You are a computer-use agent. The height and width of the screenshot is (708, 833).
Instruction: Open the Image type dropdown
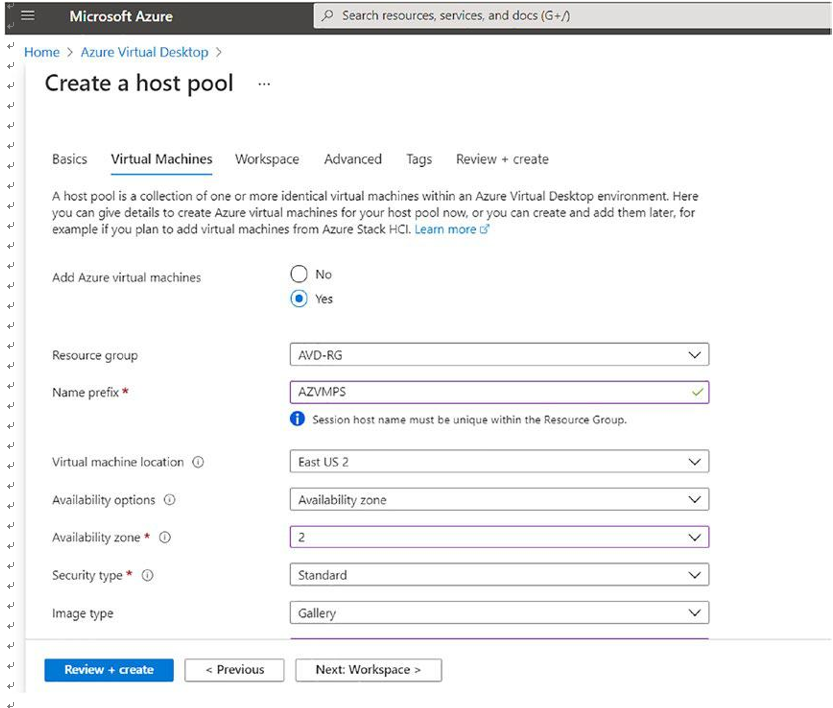[499, 613]
